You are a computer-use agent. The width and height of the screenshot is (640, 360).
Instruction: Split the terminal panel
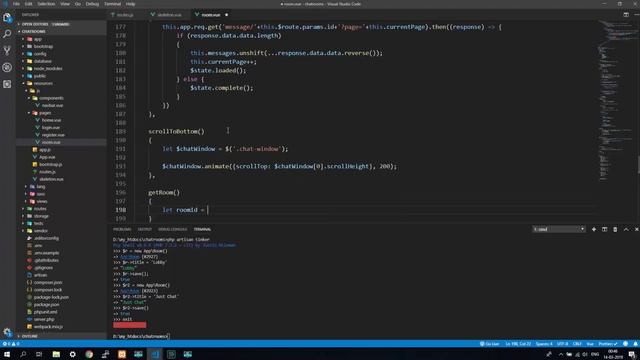(604, 229)
